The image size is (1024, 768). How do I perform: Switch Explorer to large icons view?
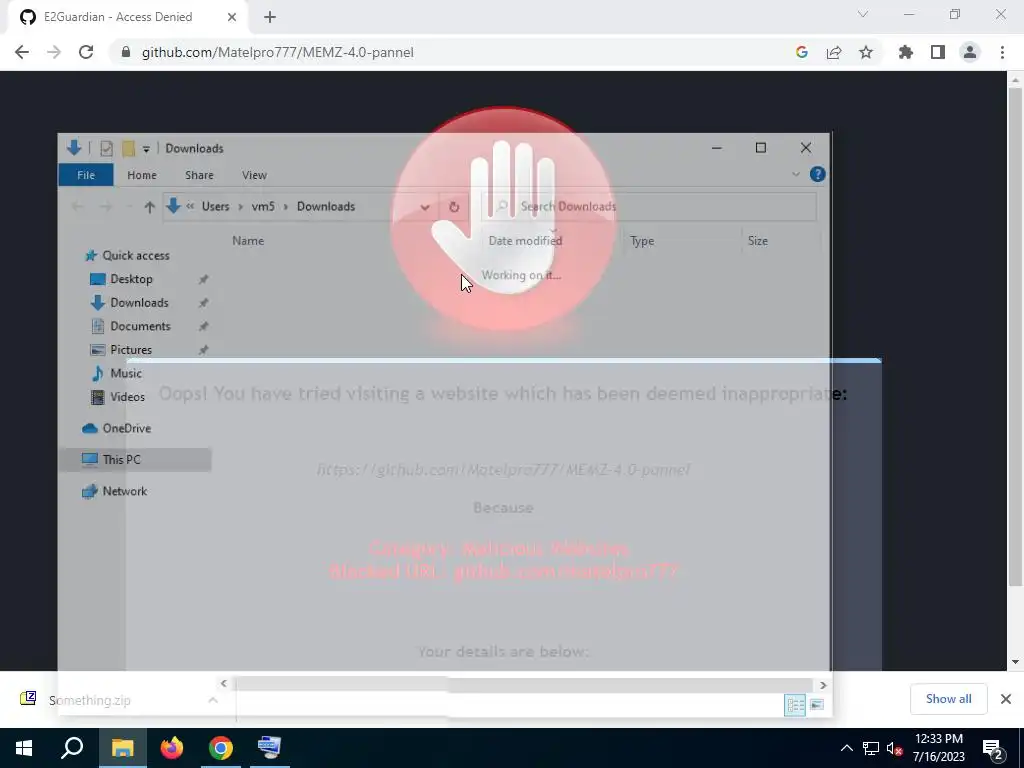coord(816,705)
